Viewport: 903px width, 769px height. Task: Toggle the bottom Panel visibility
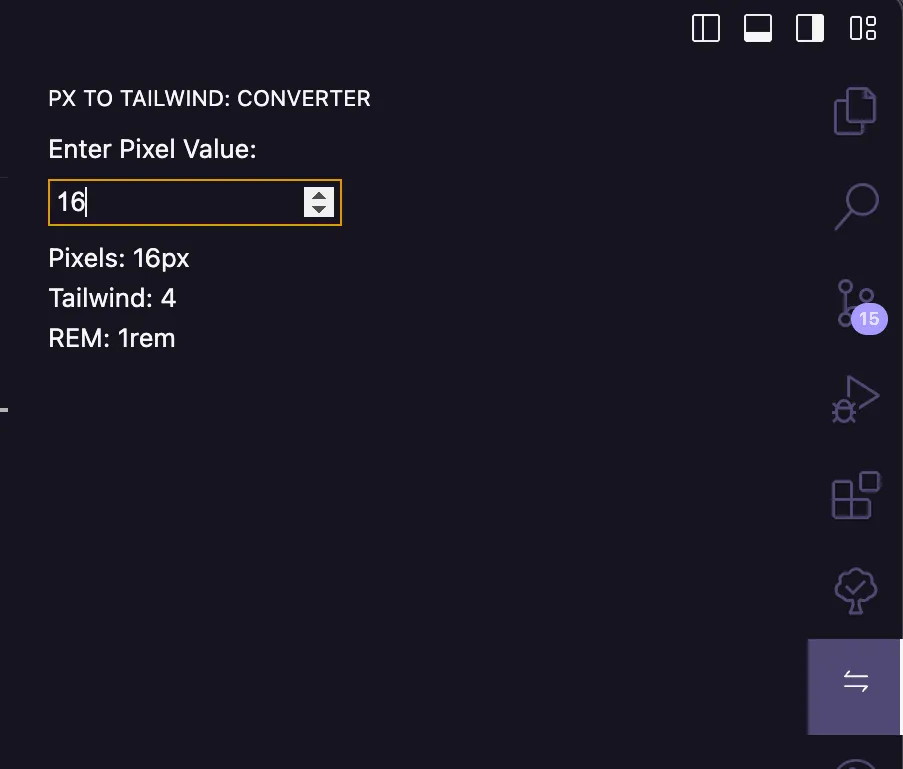(x=757, y=28)
